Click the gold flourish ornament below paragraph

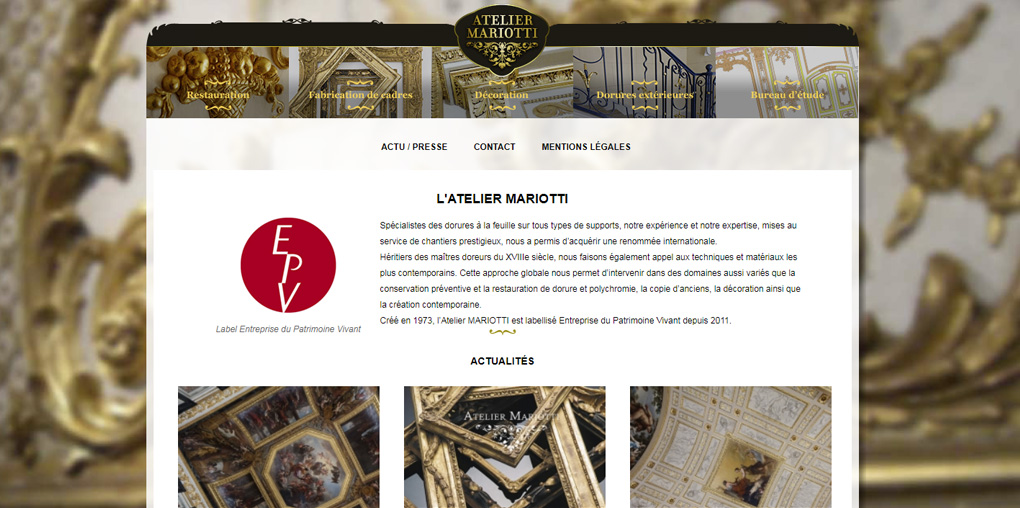point(502,332)
